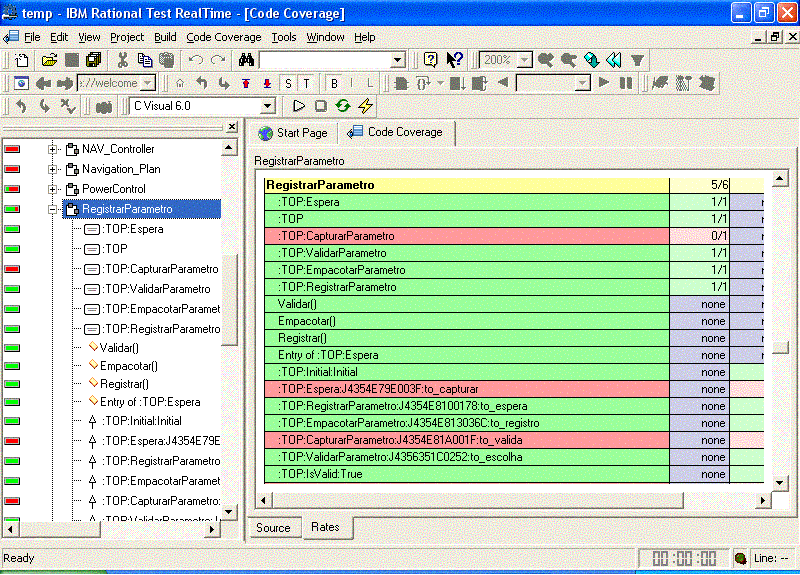Click the Save all toolbar icon

(x=94, y=60)
